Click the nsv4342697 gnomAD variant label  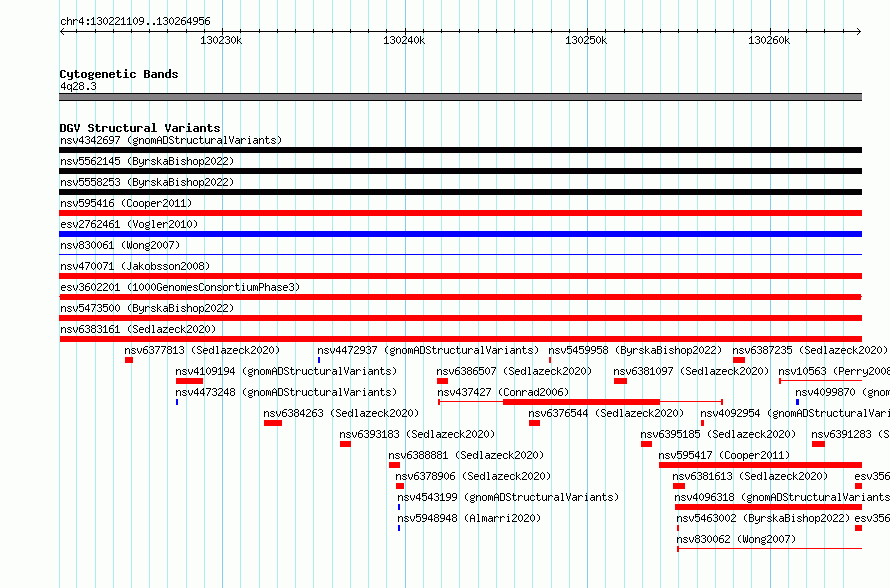[x=171, y=140]
